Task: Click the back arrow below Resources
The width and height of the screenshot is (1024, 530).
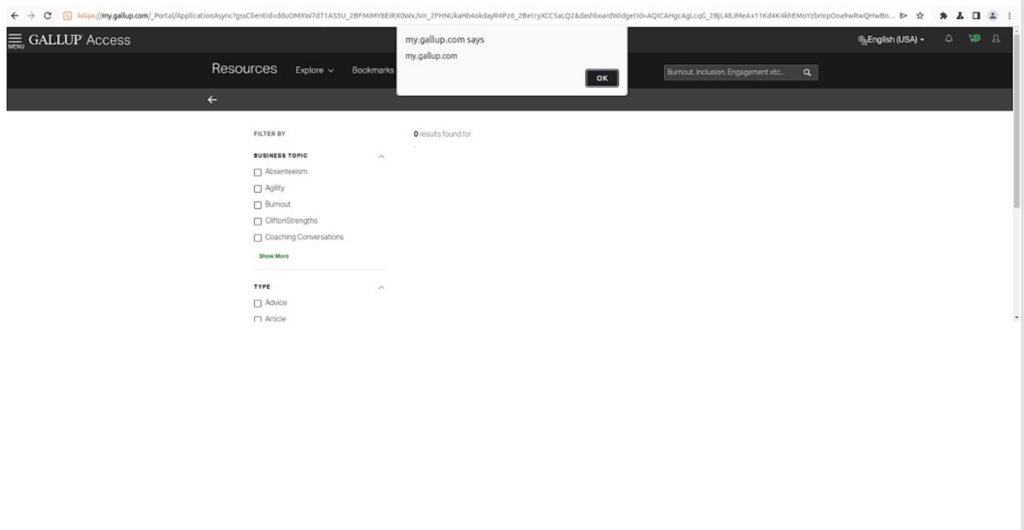Action: click(212, 100)
